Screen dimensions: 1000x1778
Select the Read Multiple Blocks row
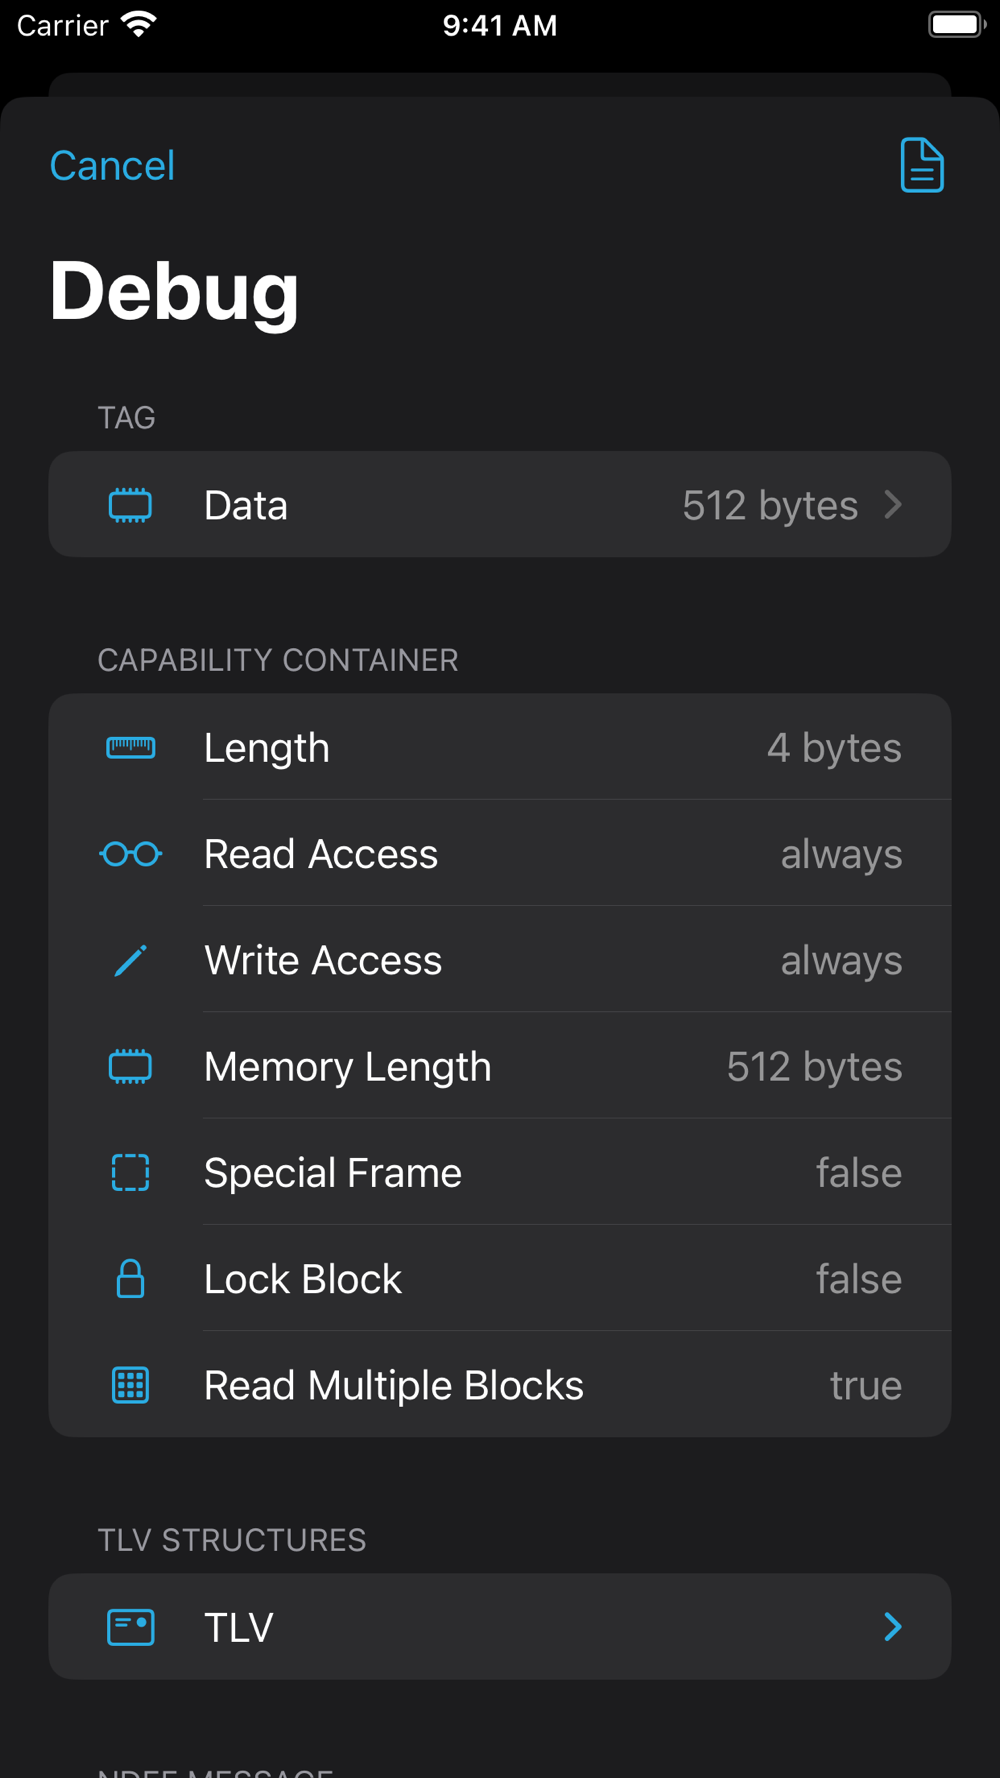(x=500, y=1385)
